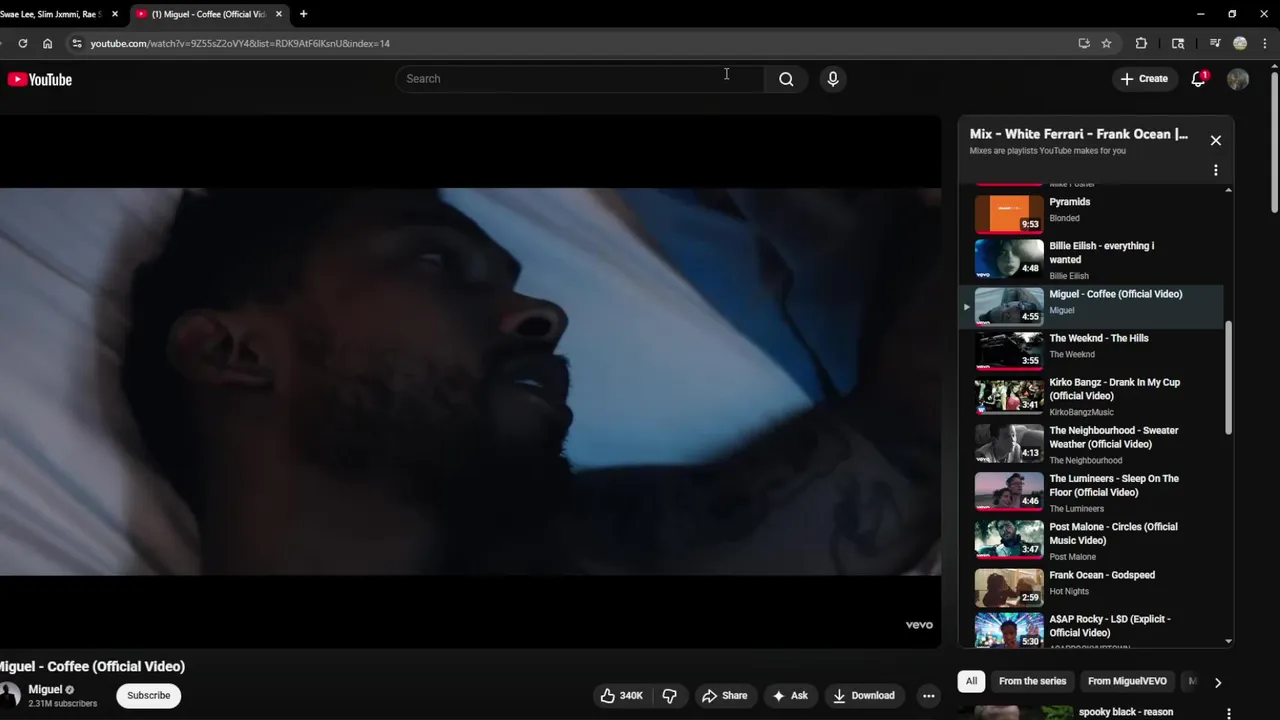Play The Lumineers - Sleep On The Floor
The height and width of the screenshot is (720, 1280).
[1092, 492]
